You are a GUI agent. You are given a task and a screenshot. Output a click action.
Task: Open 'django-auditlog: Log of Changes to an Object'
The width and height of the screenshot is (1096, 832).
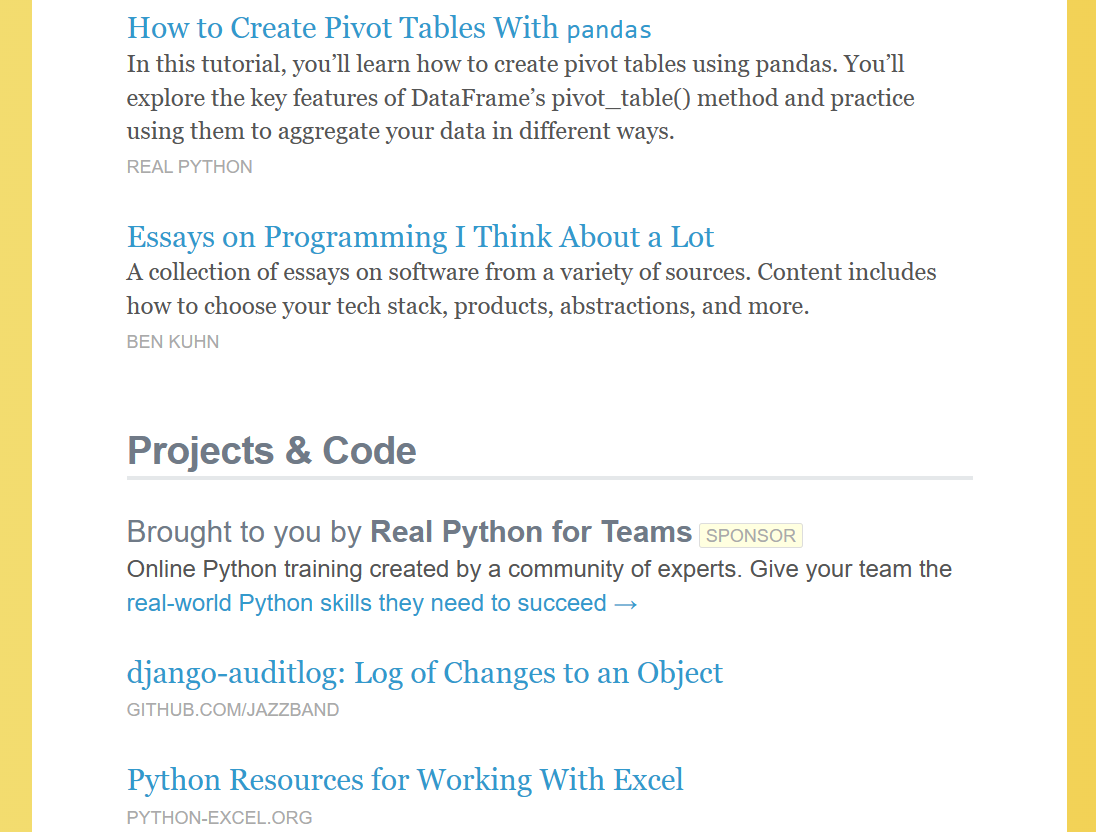[424, 673]
